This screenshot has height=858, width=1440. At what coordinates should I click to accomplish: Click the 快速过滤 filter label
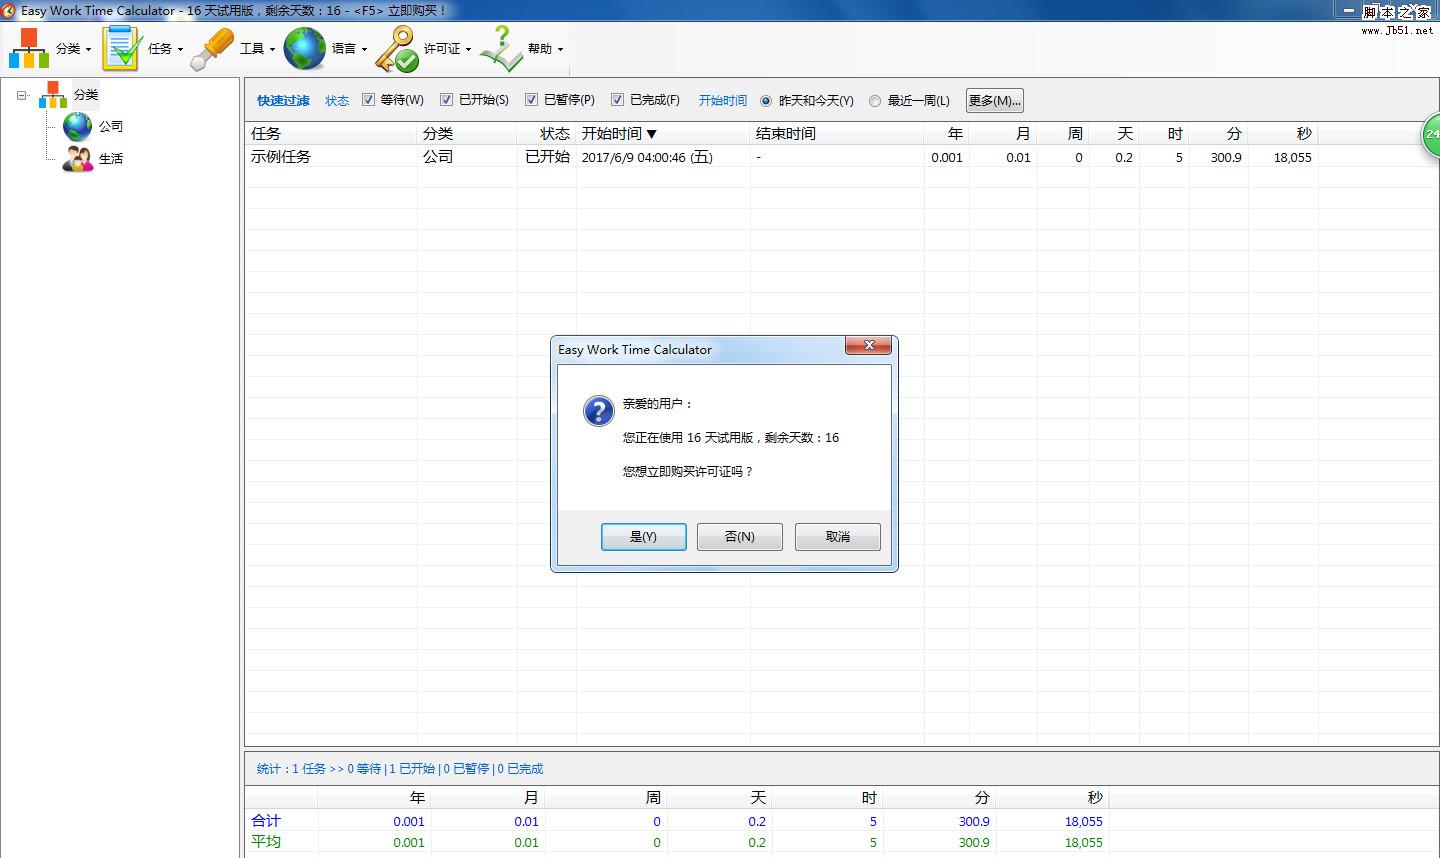283,101
